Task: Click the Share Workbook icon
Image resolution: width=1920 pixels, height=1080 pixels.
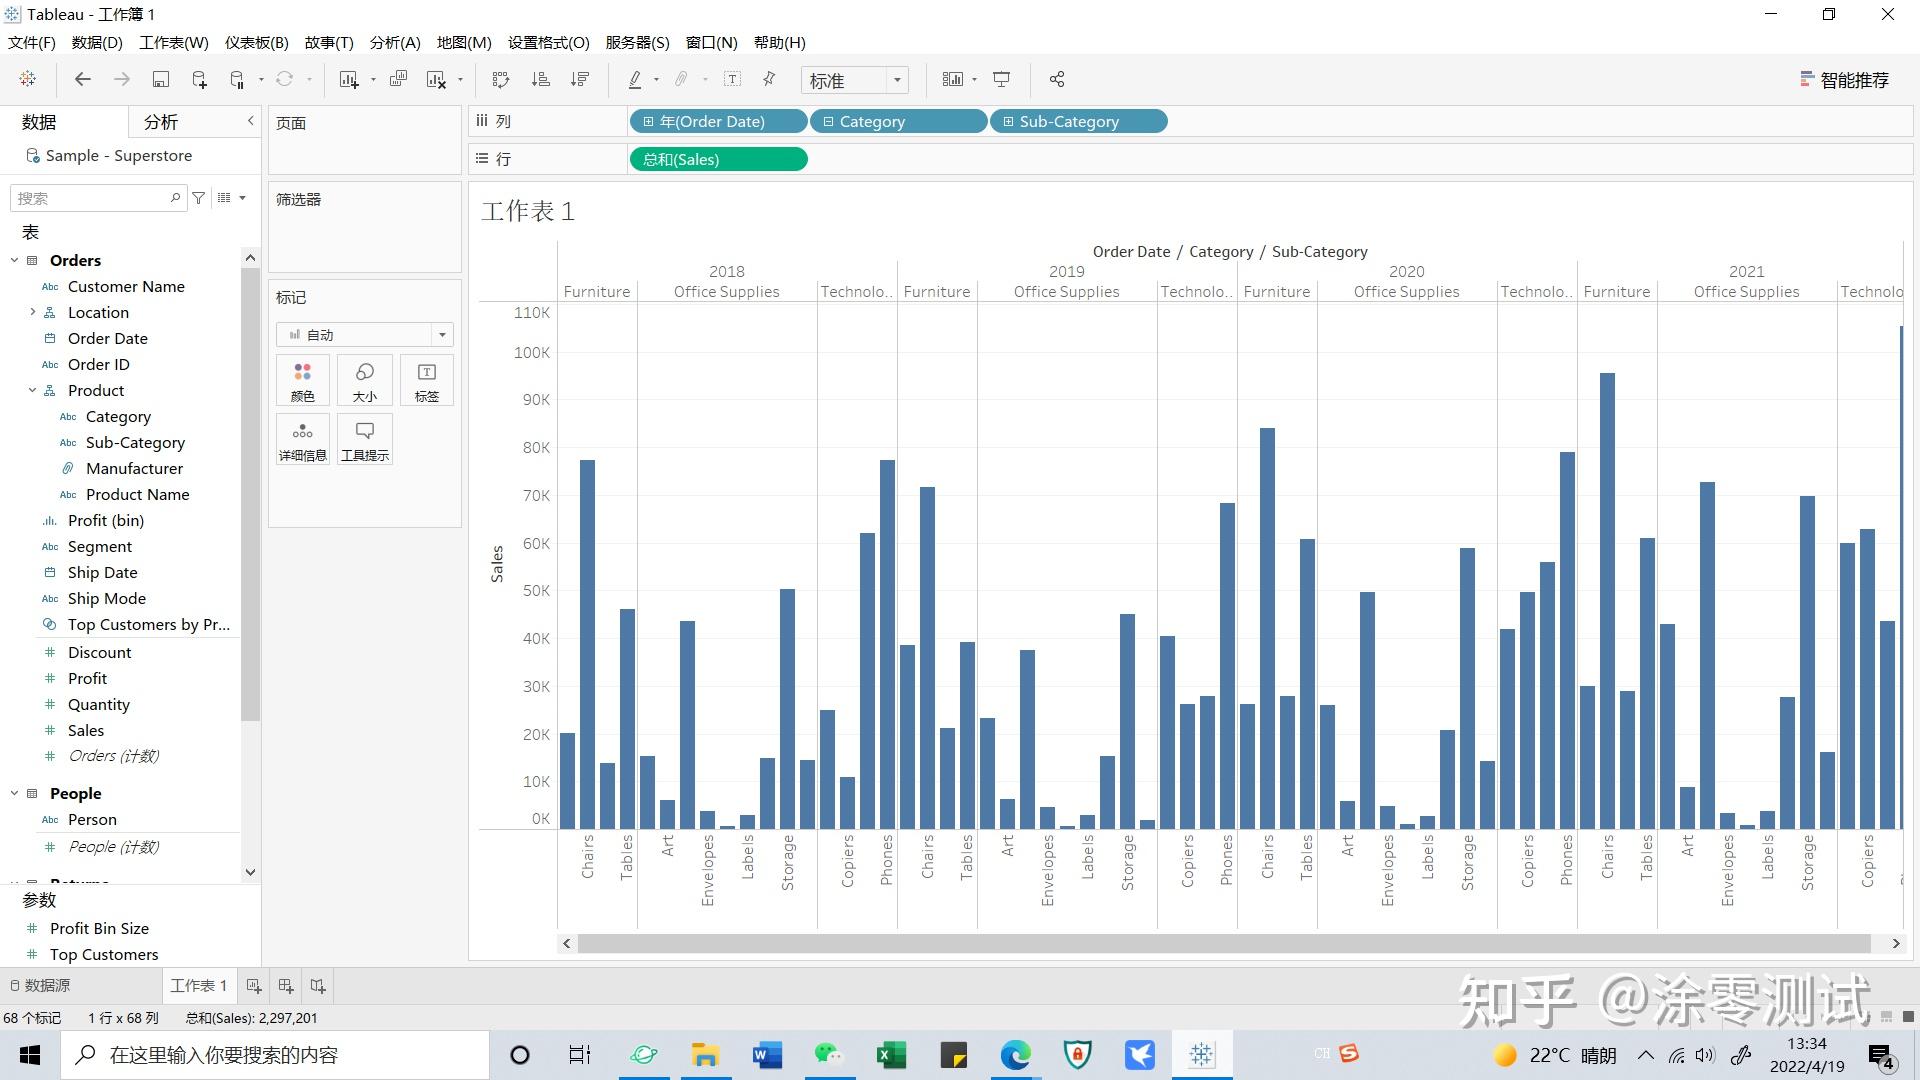Action: (1056, 79)
